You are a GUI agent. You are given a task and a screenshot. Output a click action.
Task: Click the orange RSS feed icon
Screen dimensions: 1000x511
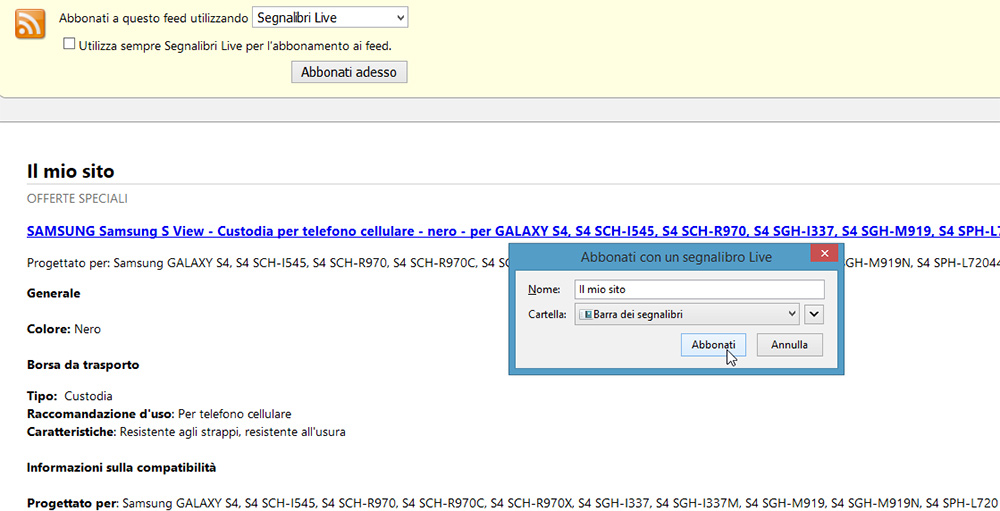click(x=30, y=24)
